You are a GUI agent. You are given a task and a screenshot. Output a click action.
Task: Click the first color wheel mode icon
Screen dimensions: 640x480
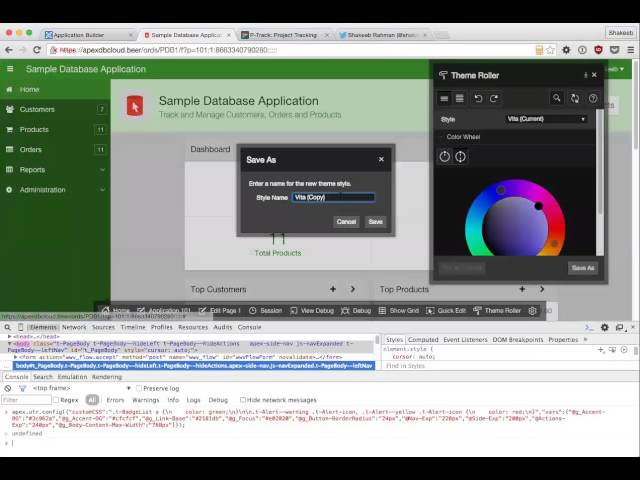[x=444, y=156]
